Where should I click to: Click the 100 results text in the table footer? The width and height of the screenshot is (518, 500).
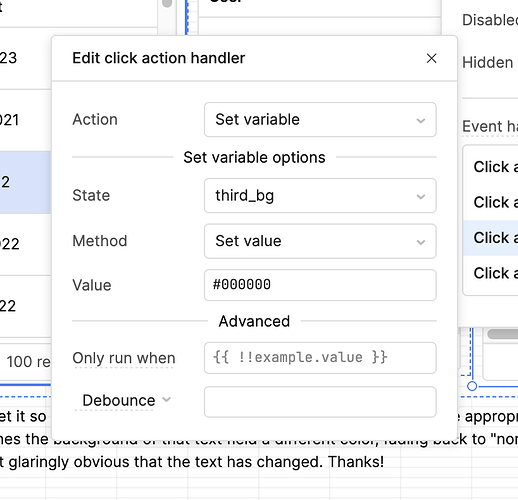(x=29, y=362)
